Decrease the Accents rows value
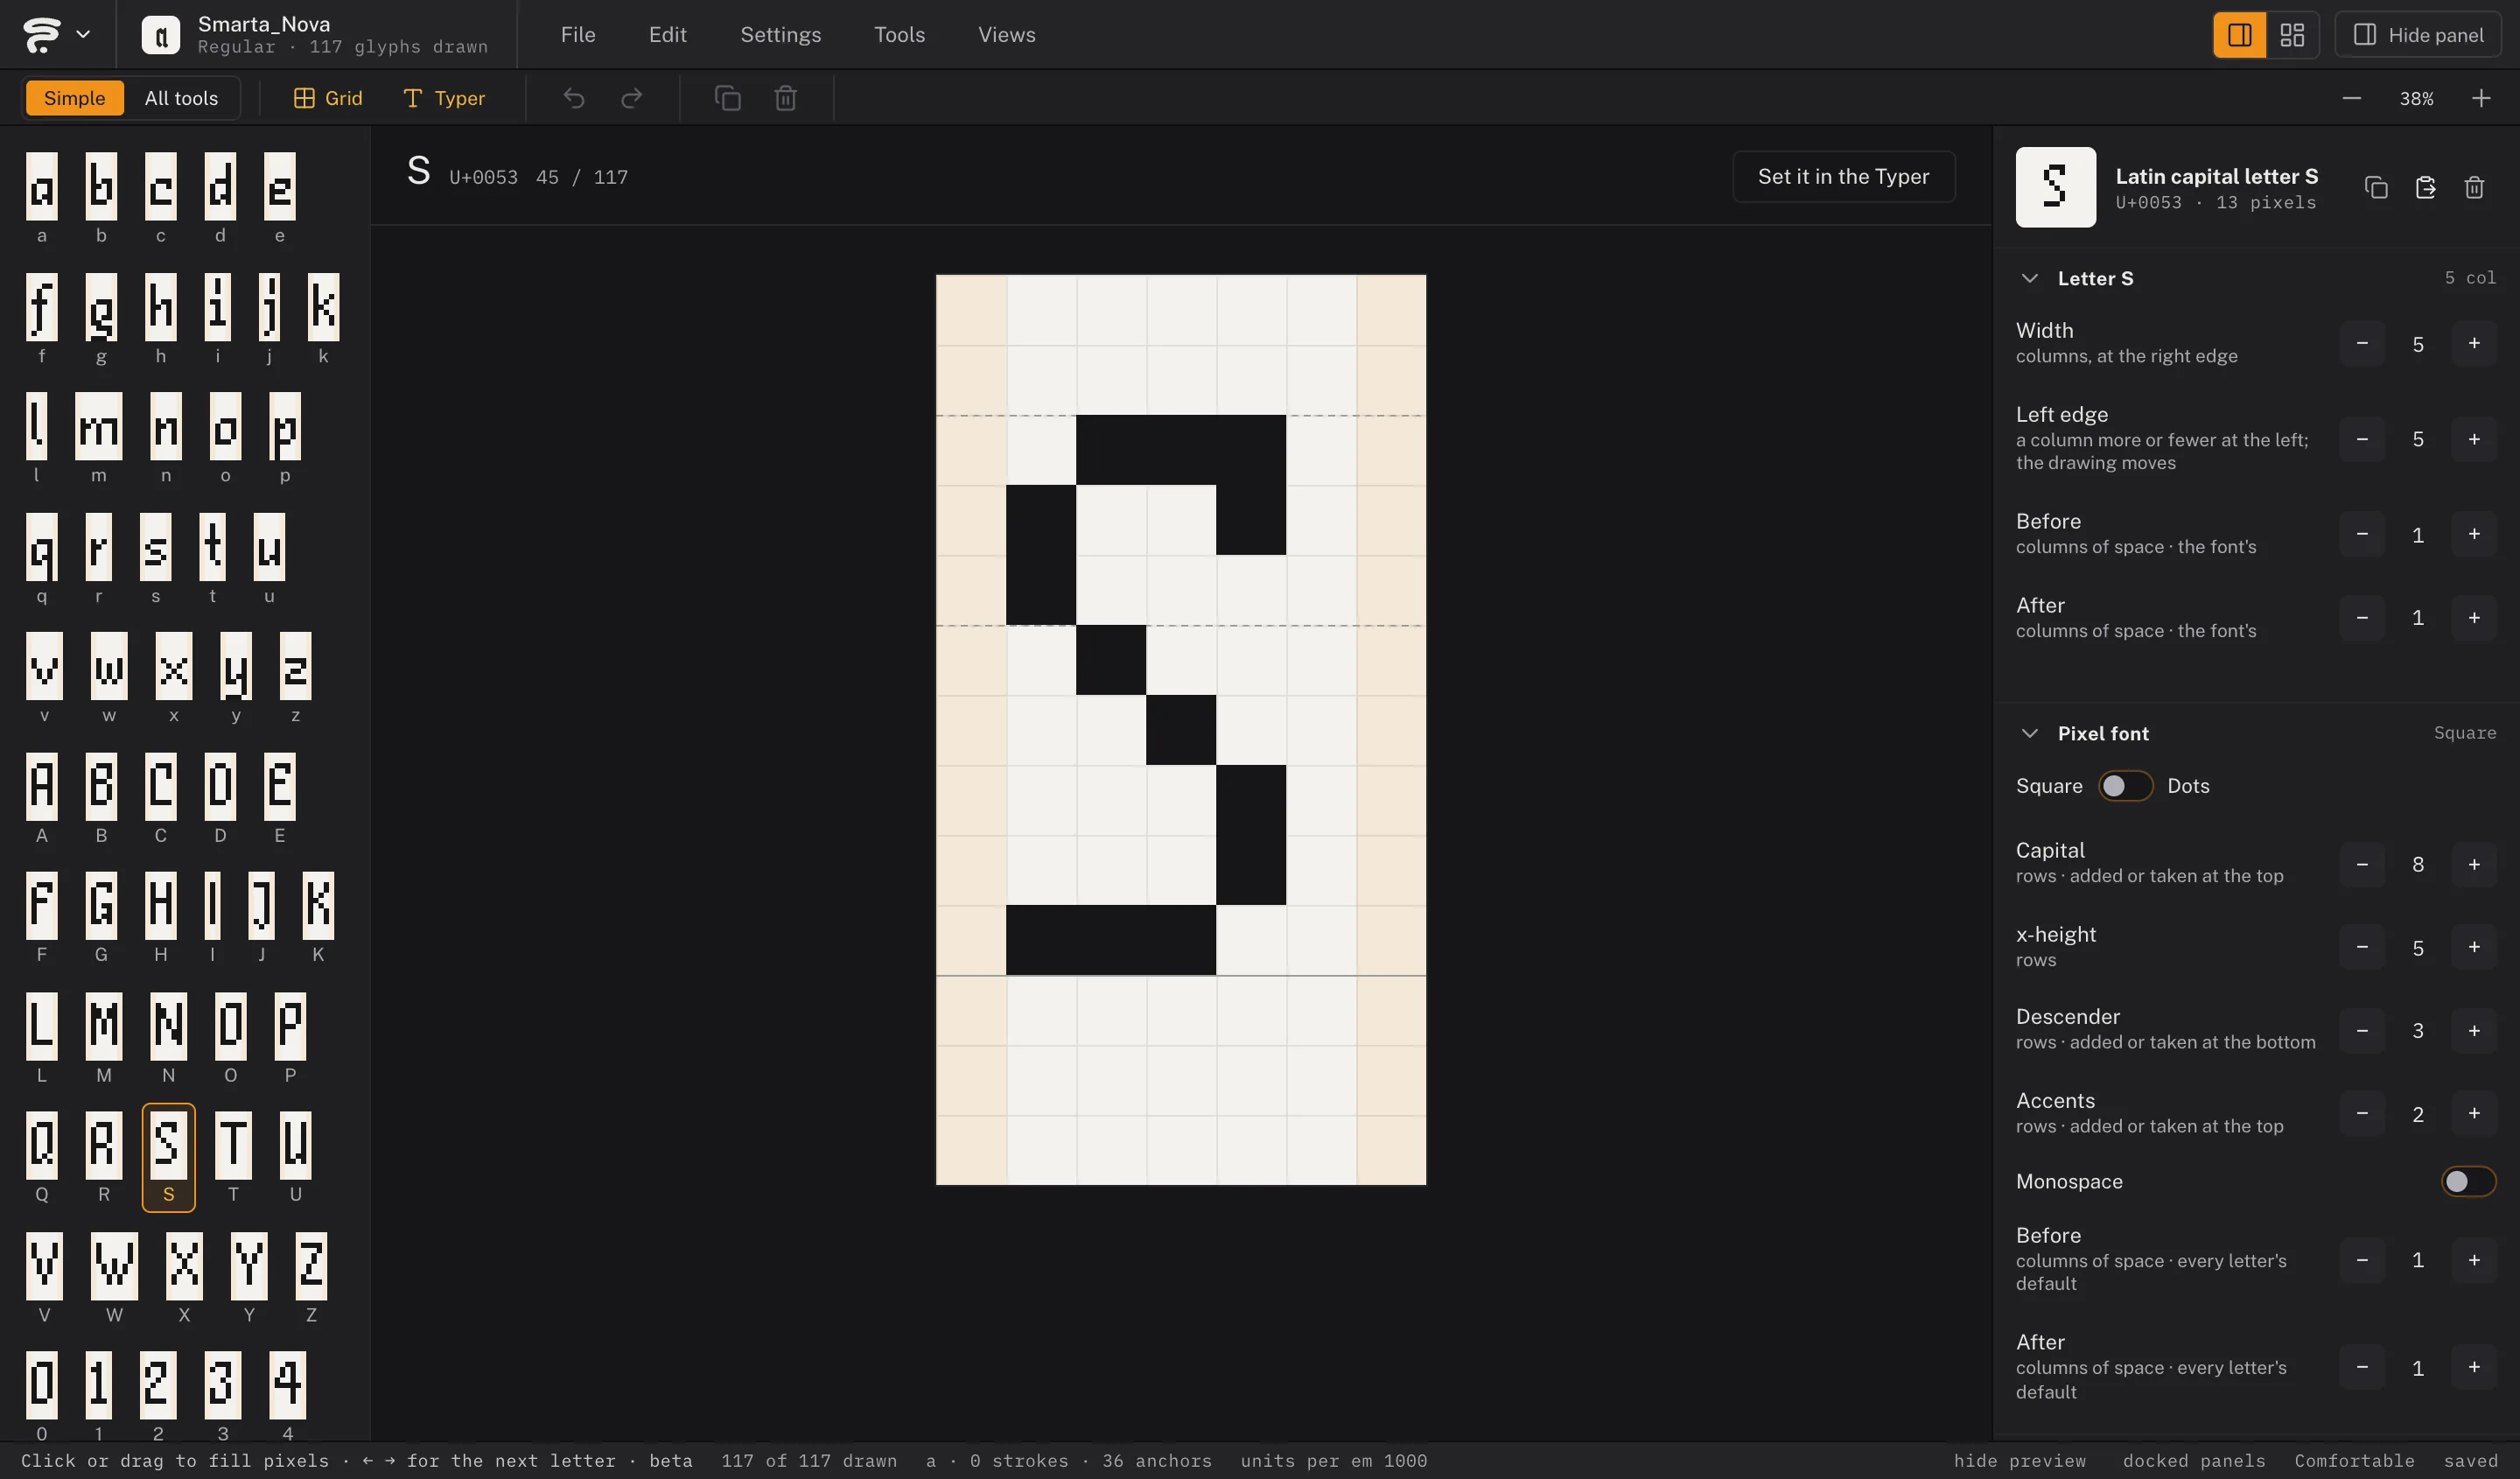2520x1479 pixels. point(2362,1113)
